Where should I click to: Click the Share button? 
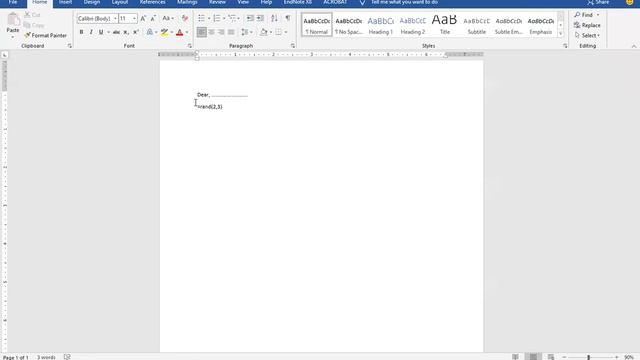[598, 2]
